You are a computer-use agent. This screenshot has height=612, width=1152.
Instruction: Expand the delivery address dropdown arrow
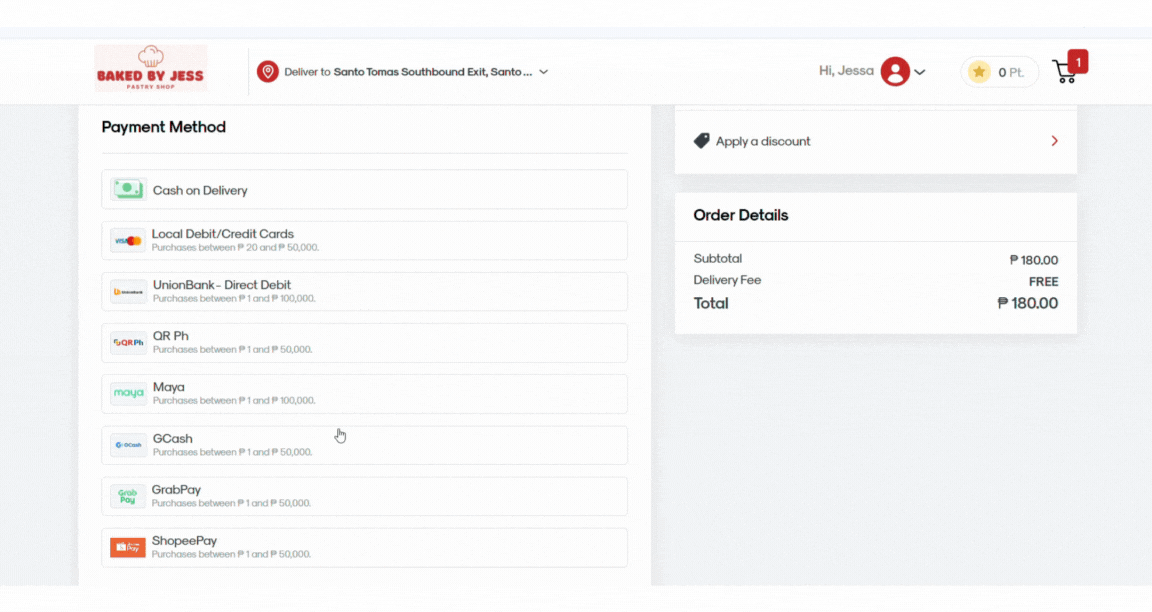coord(544,72)
